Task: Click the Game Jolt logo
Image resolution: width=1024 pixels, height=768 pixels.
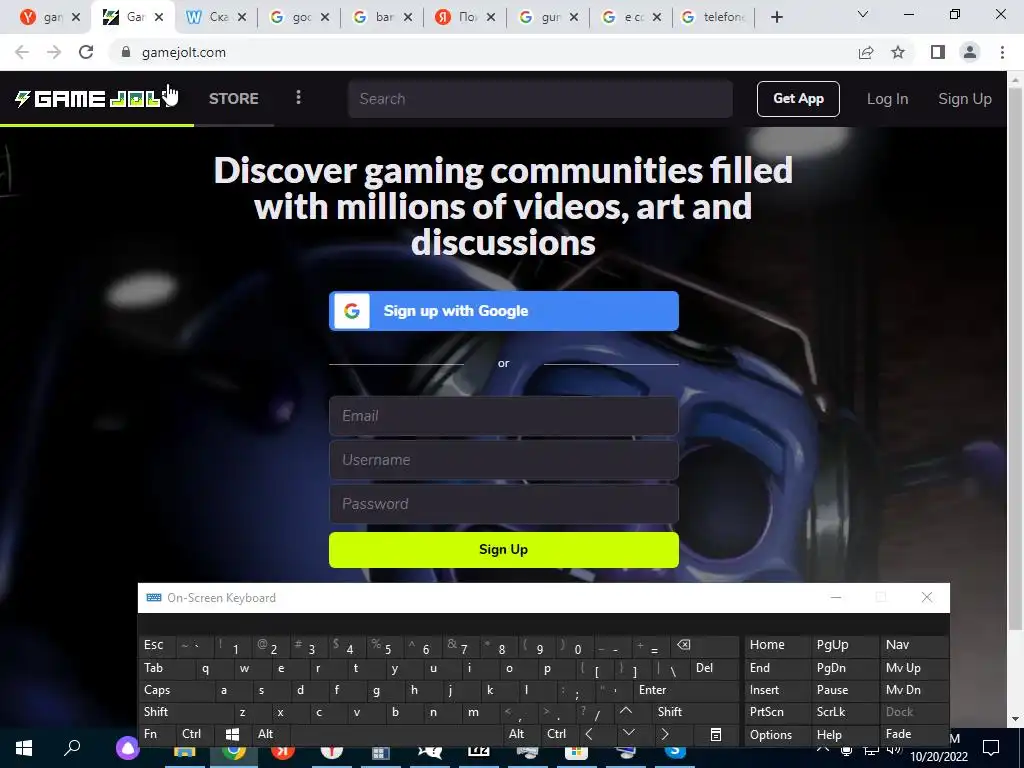Action: (89, 99)
